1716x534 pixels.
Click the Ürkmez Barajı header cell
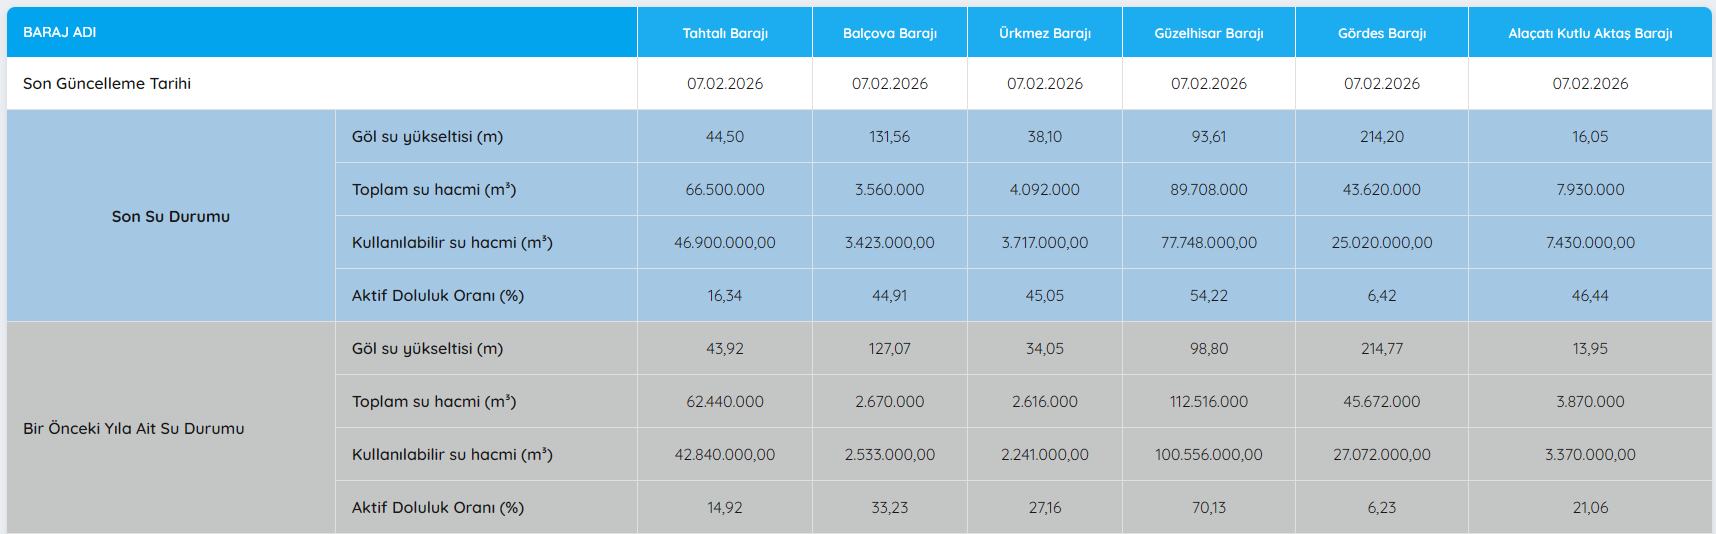[1044, 33]
